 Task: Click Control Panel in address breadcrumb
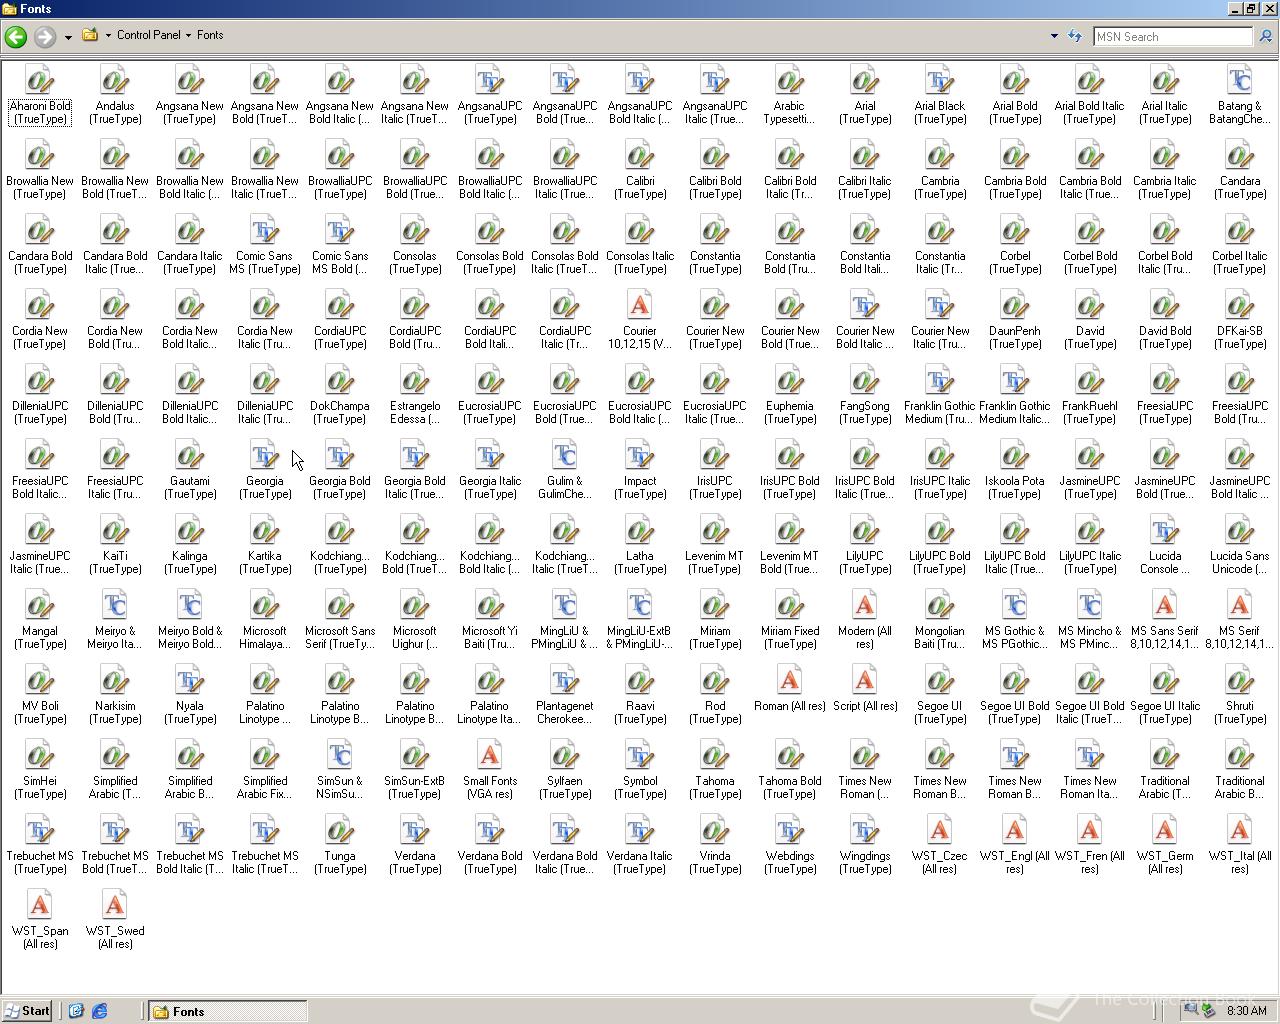tap(149, 35)
